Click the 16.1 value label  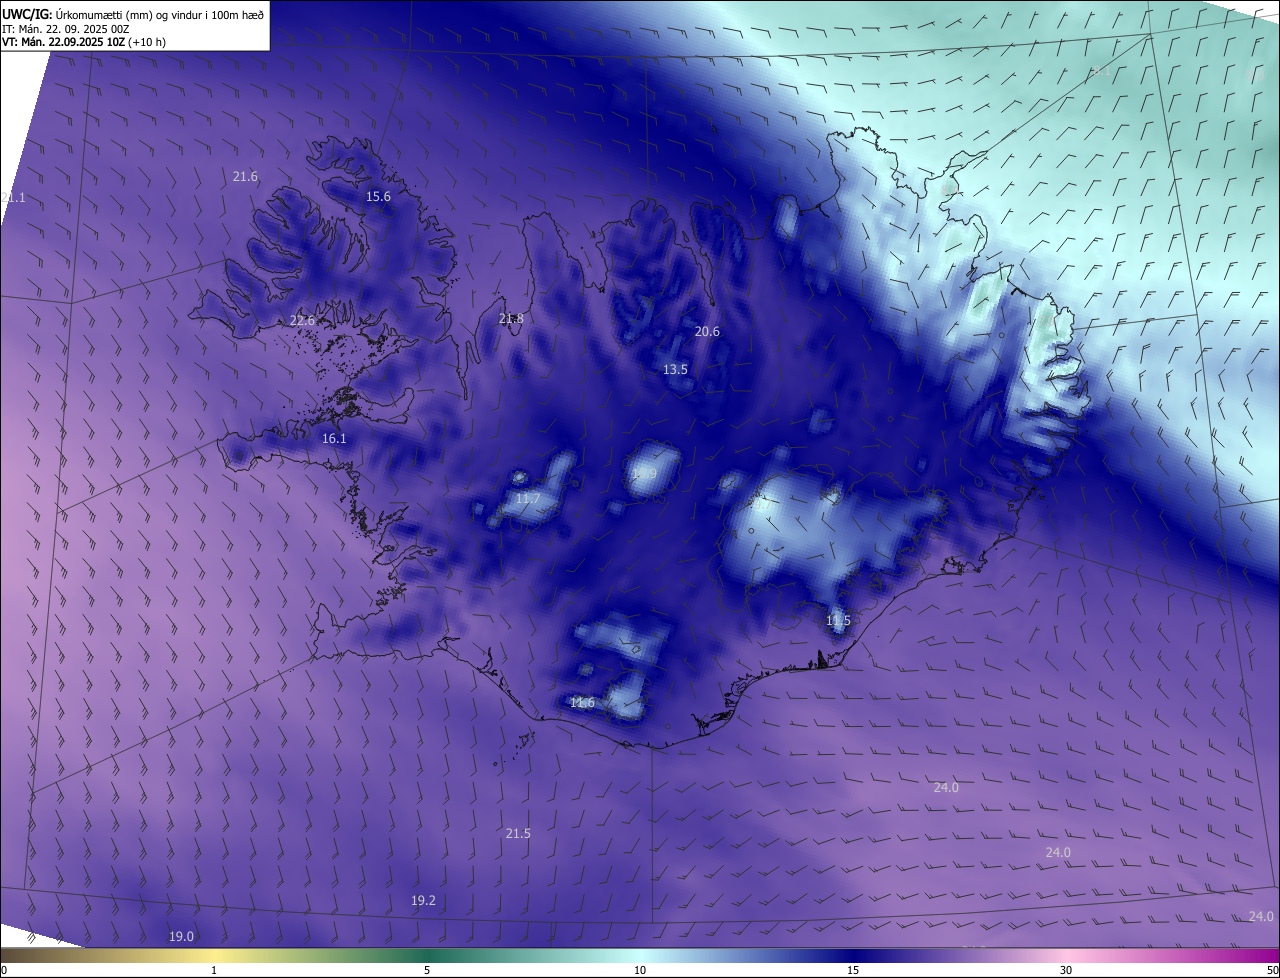(x=334, y=439)
